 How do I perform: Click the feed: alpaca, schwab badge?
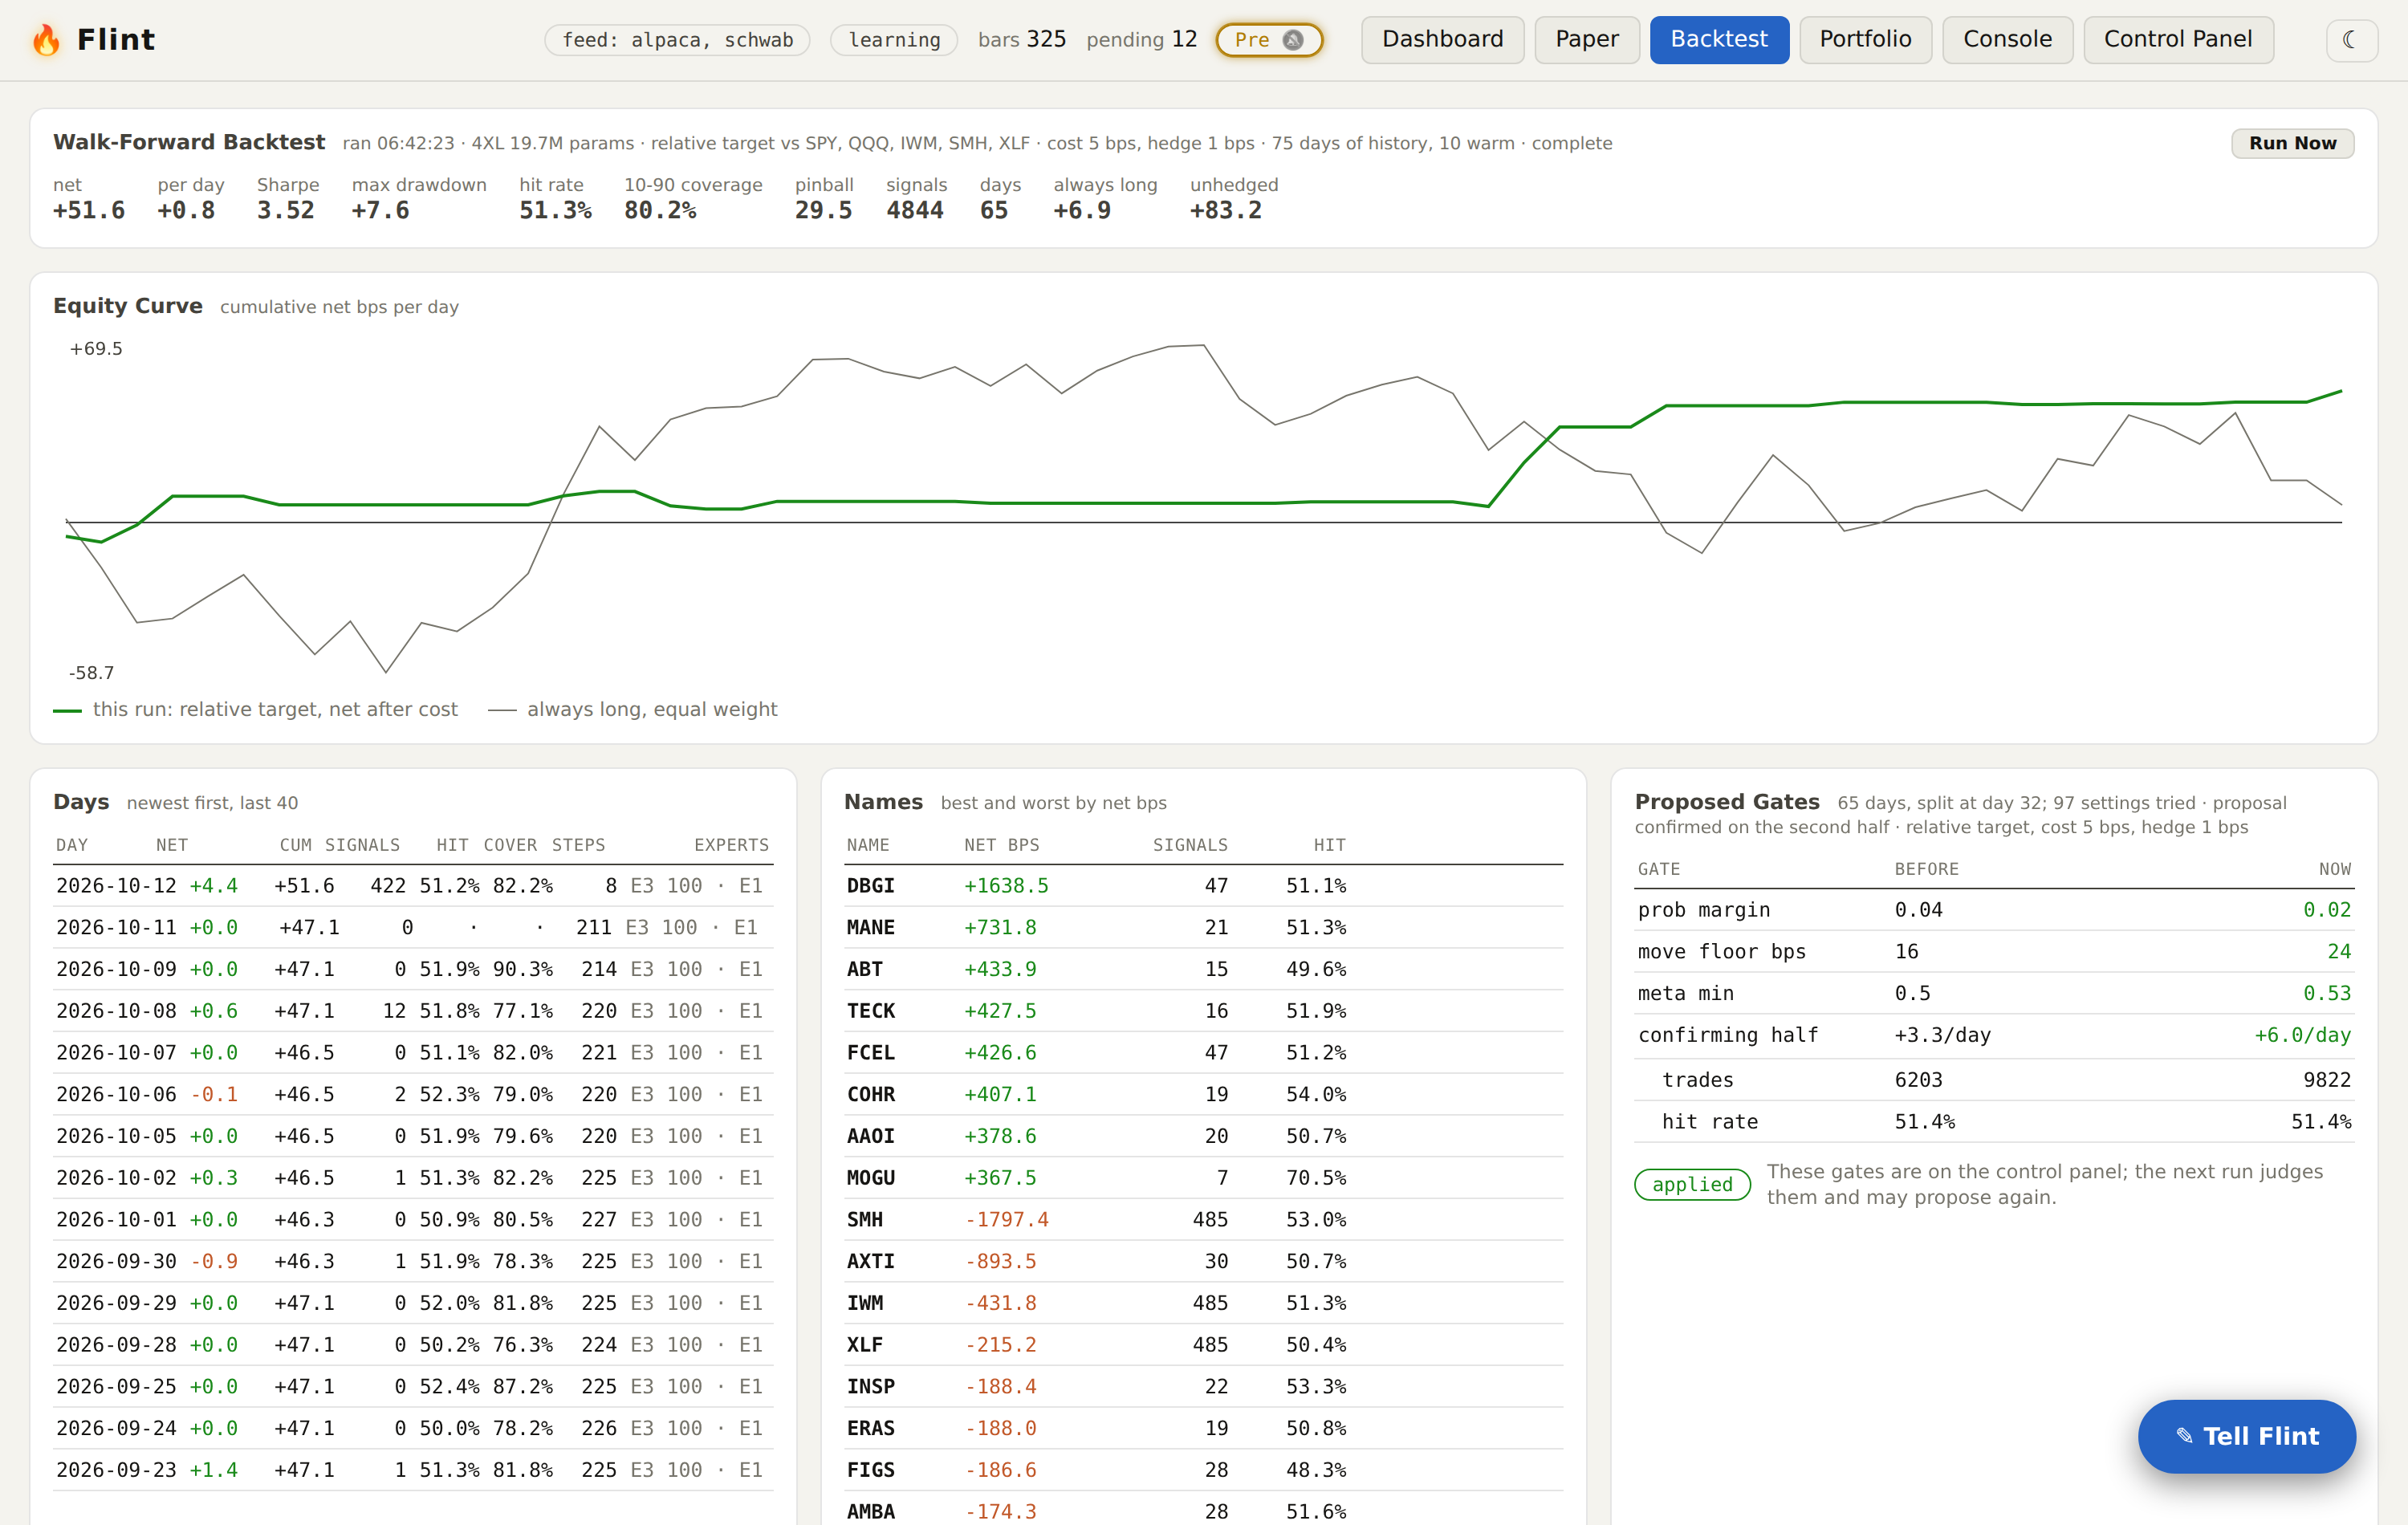click(x=677, y=40)
